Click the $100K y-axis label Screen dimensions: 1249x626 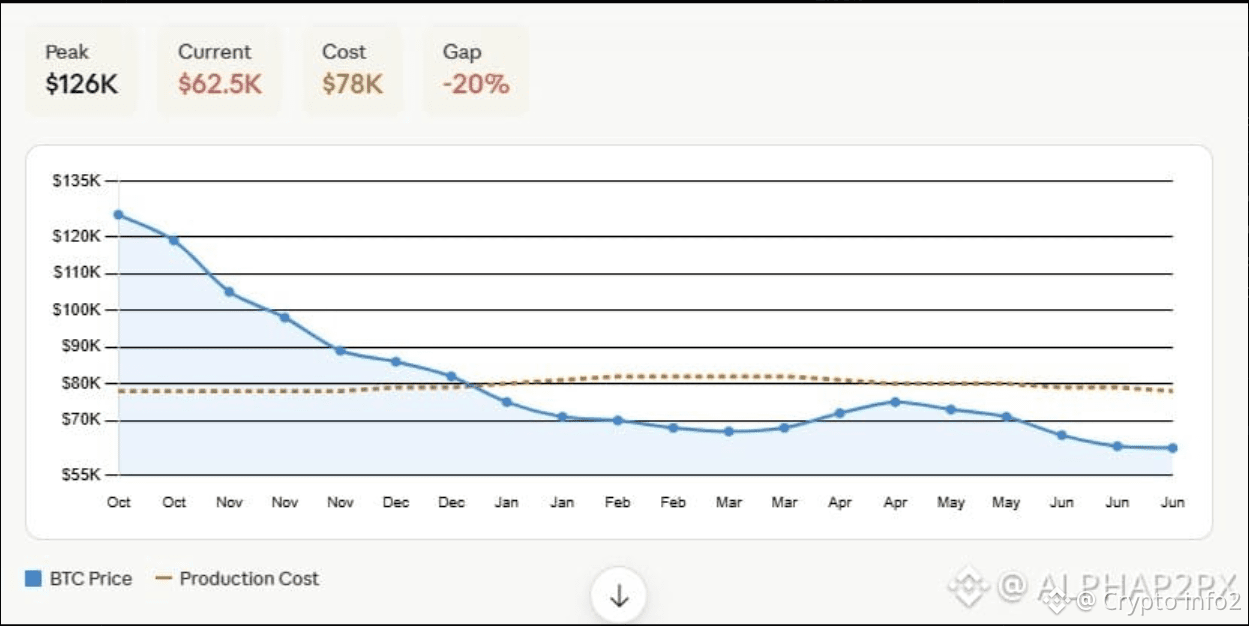(x=77, y=310)
